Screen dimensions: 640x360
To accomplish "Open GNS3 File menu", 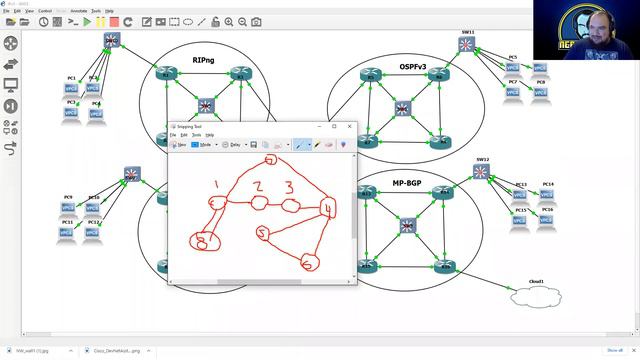I will 6,11.
